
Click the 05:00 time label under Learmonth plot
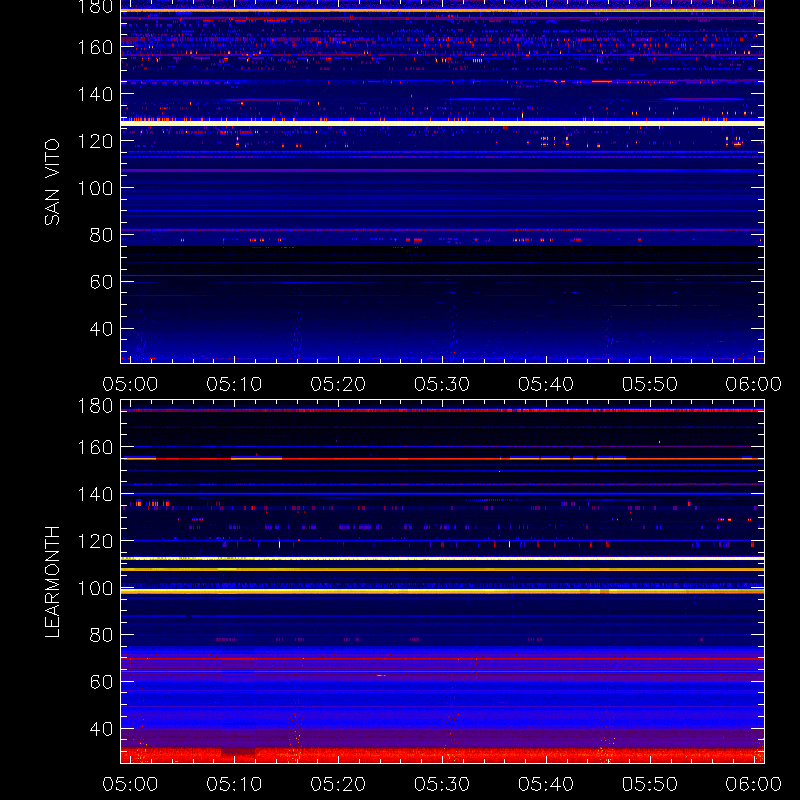point(130,784)
